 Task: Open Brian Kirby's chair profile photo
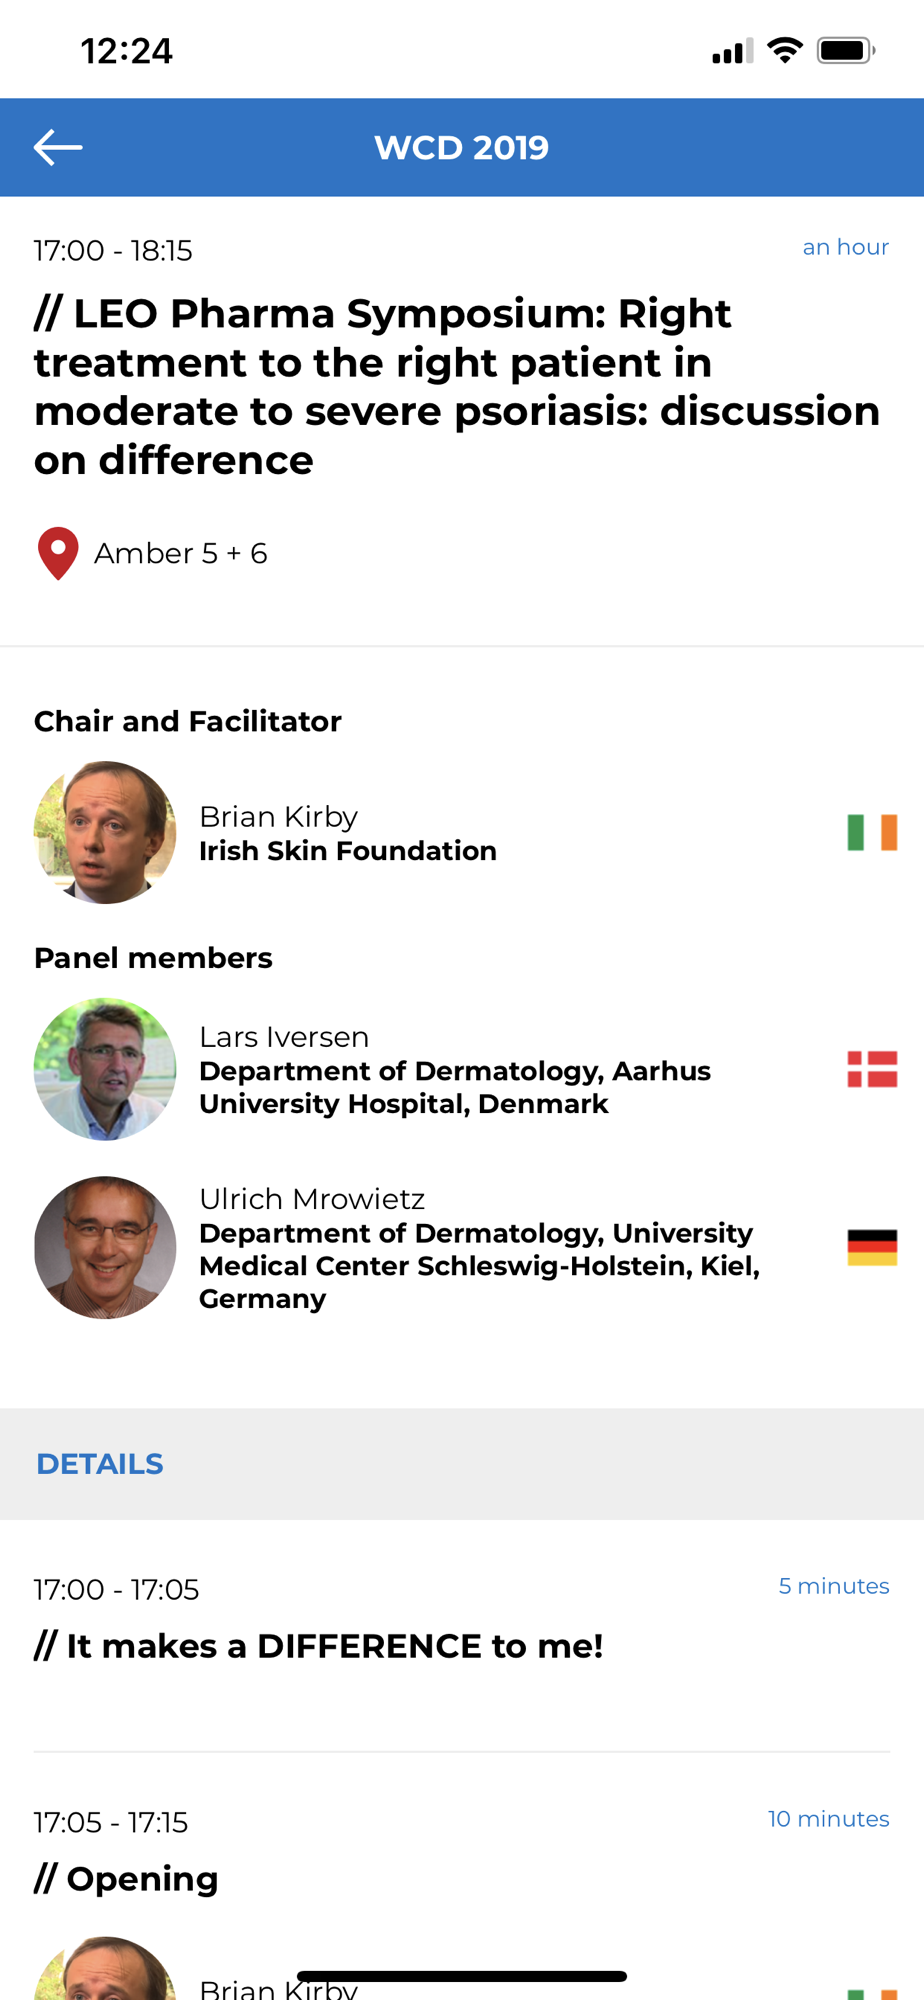tap(105, 832)
